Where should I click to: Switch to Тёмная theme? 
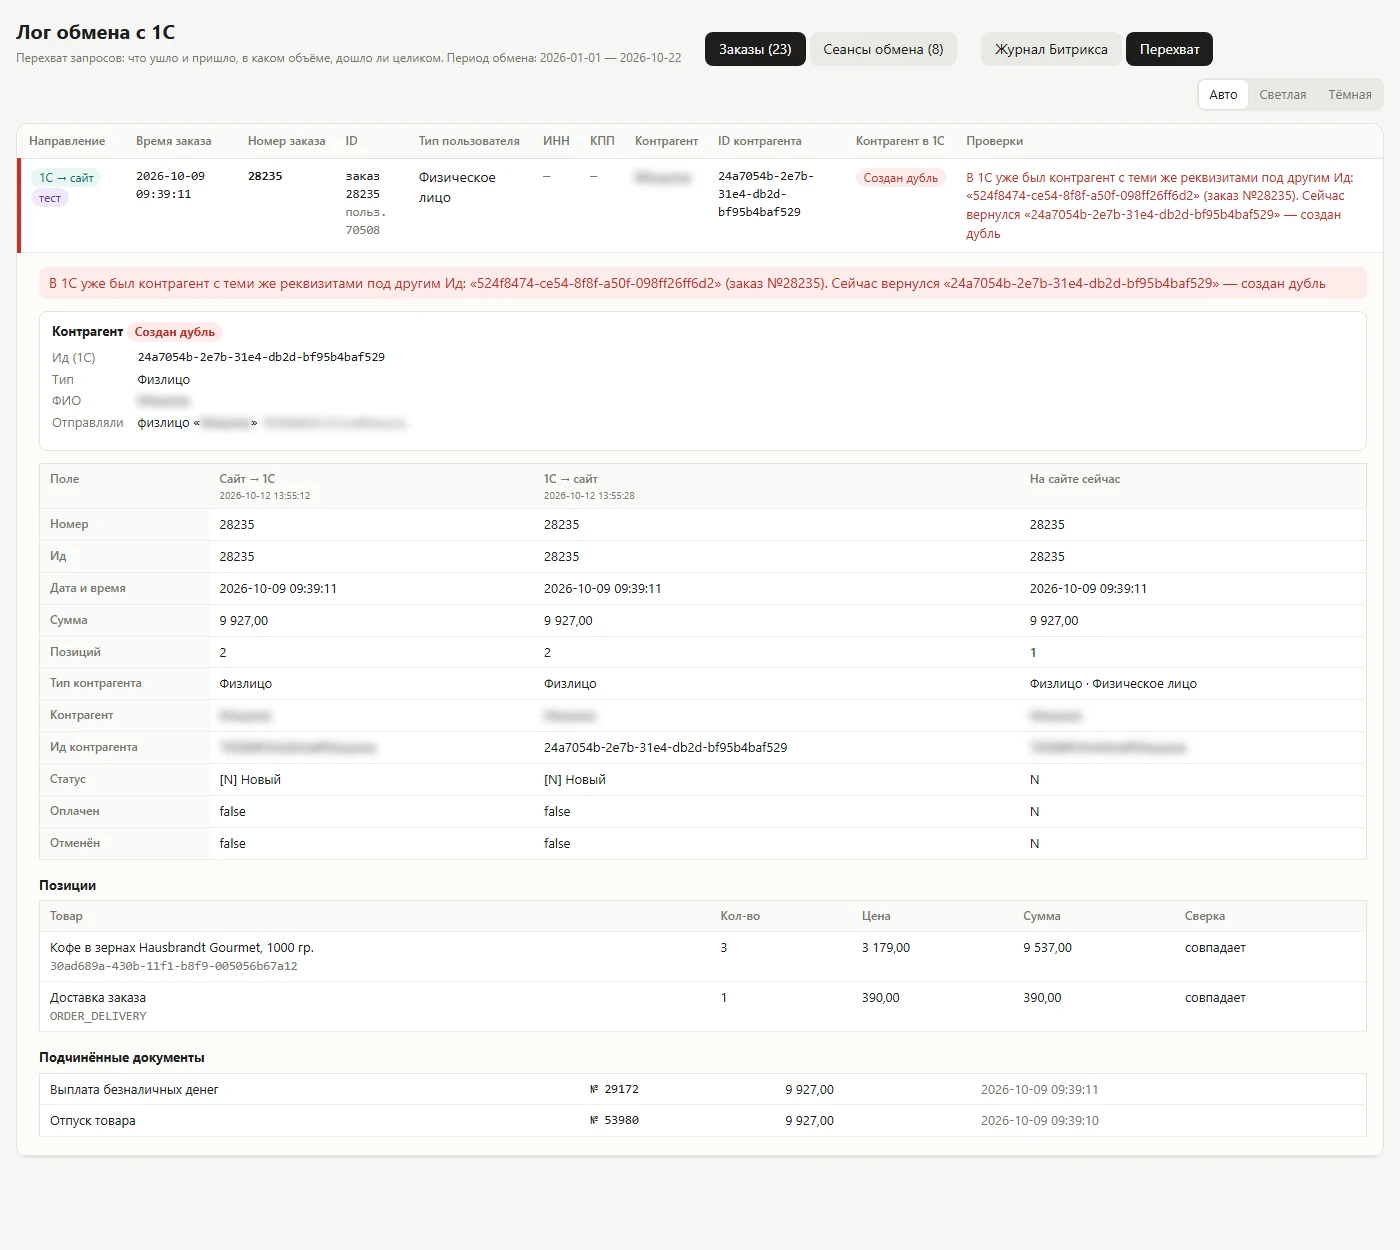click(x=1350, y=95)
